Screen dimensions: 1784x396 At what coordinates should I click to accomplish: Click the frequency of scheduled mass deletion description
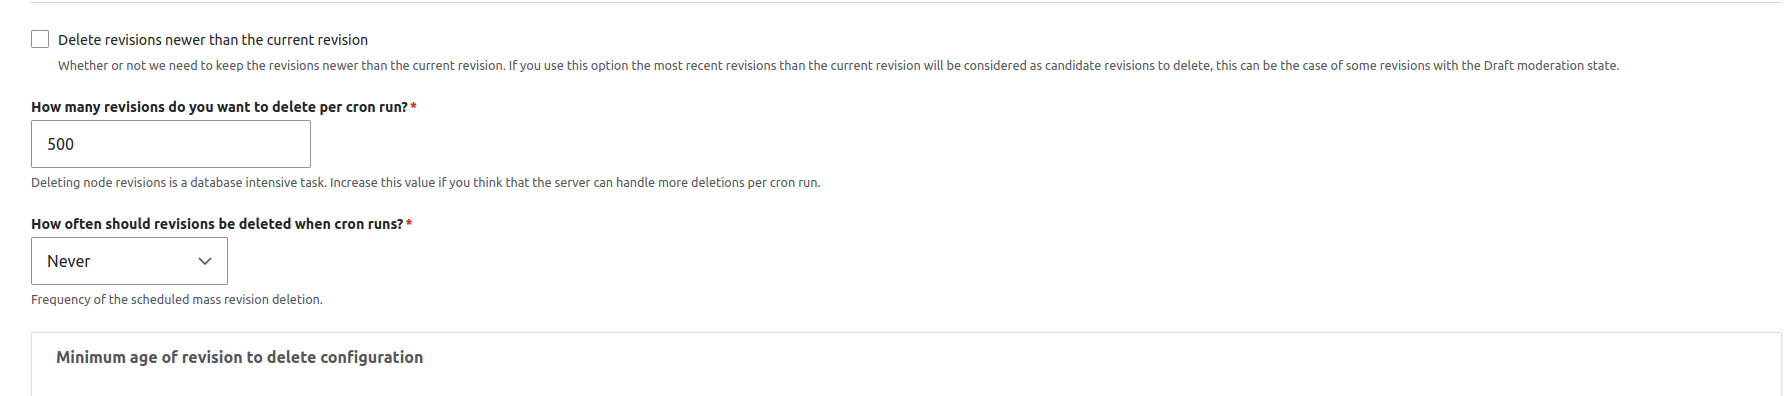177,300
